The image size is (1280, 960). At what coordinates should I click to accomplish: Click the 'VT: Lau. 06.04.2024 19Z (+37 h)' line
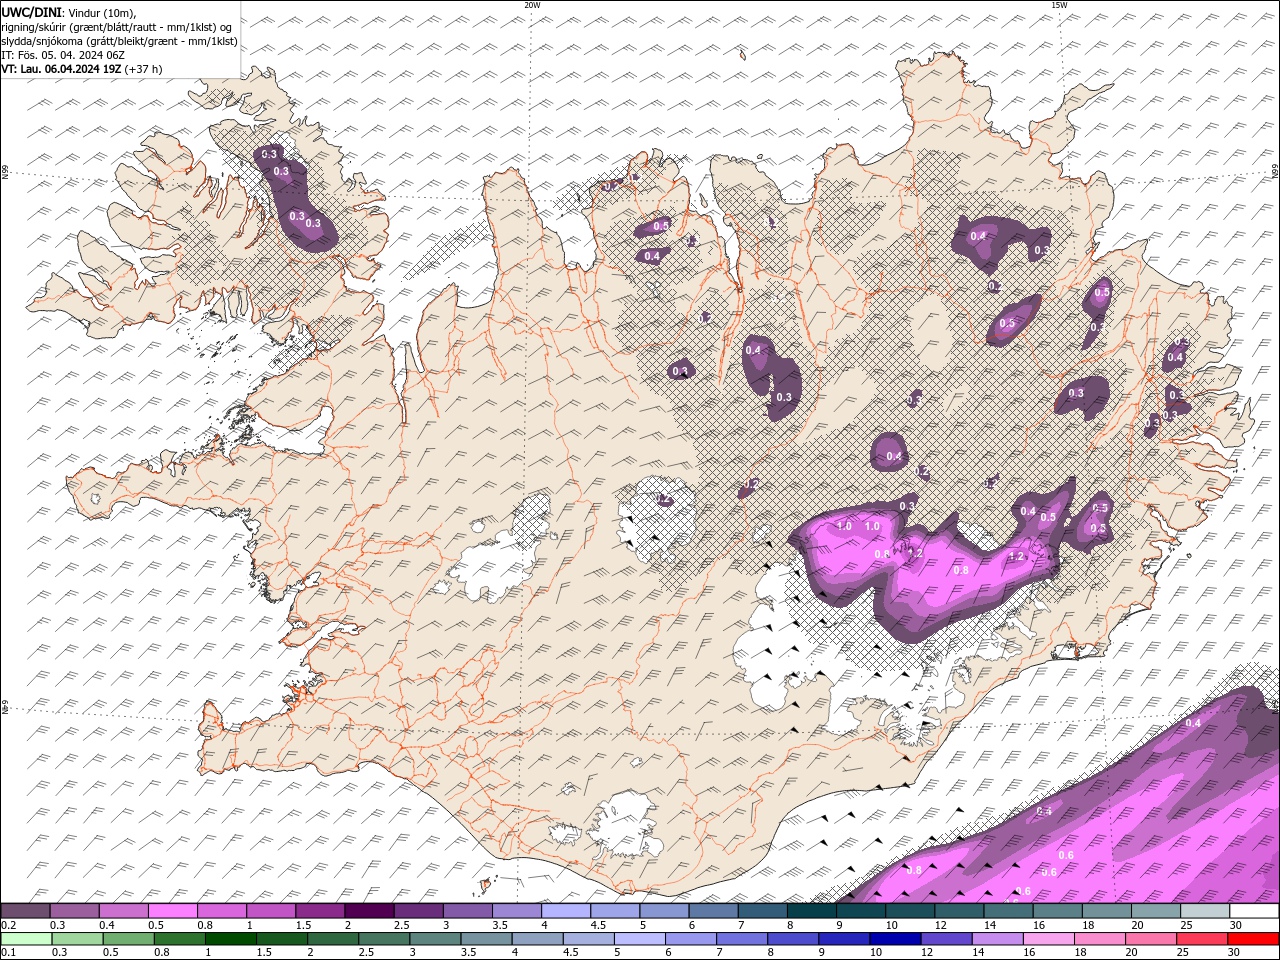coord(82,69)
